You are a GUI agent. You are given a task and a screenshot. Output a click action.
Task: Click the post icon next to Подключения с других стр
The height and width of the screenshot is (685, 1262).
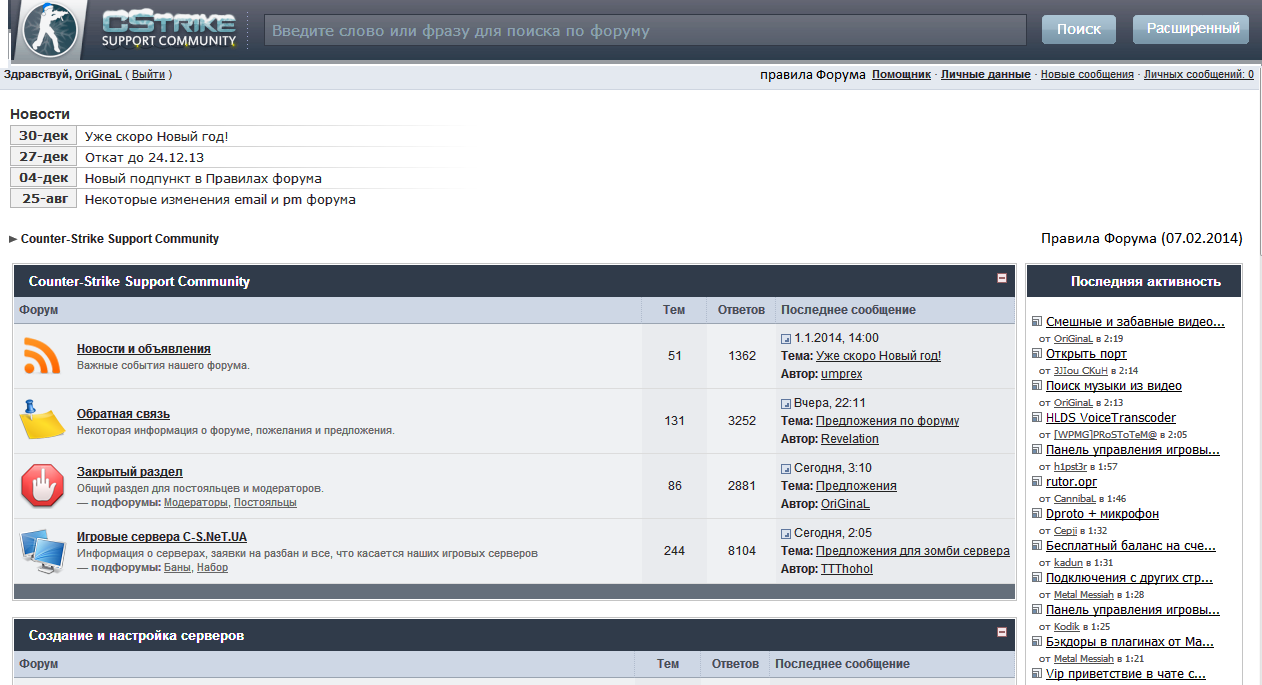point(1037,578)
